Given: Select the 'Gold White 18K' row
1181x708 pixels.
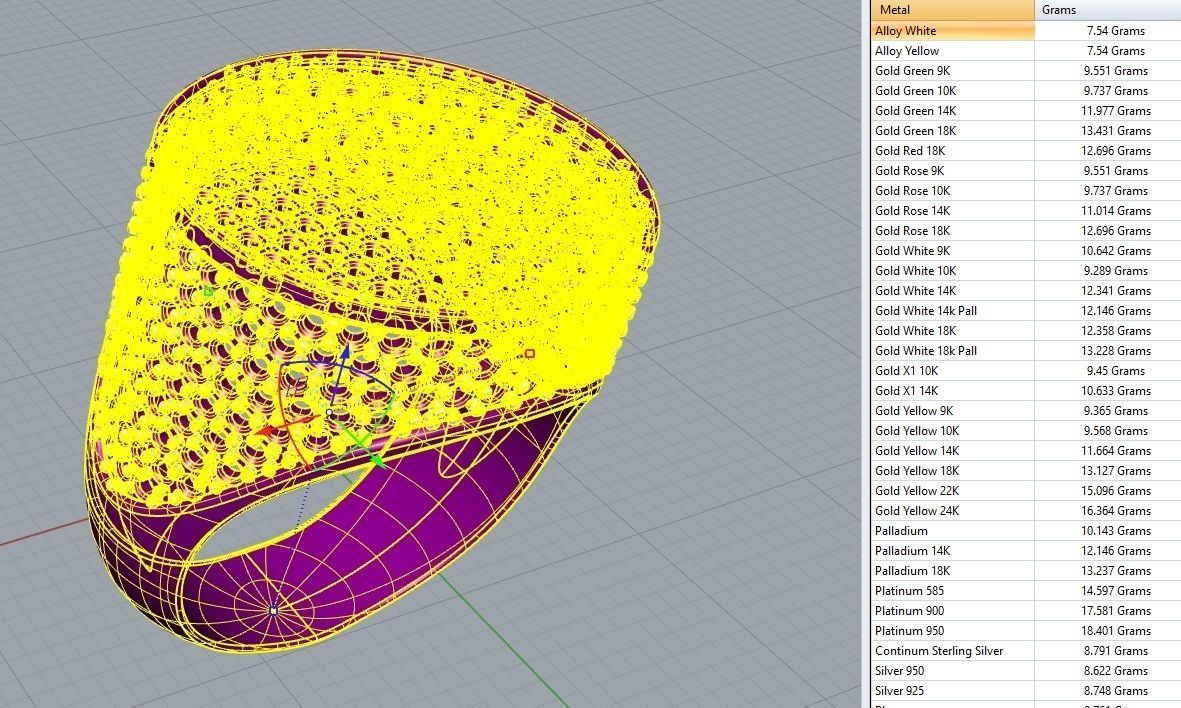Looking at the screenshot, I should pos(1026,331).
